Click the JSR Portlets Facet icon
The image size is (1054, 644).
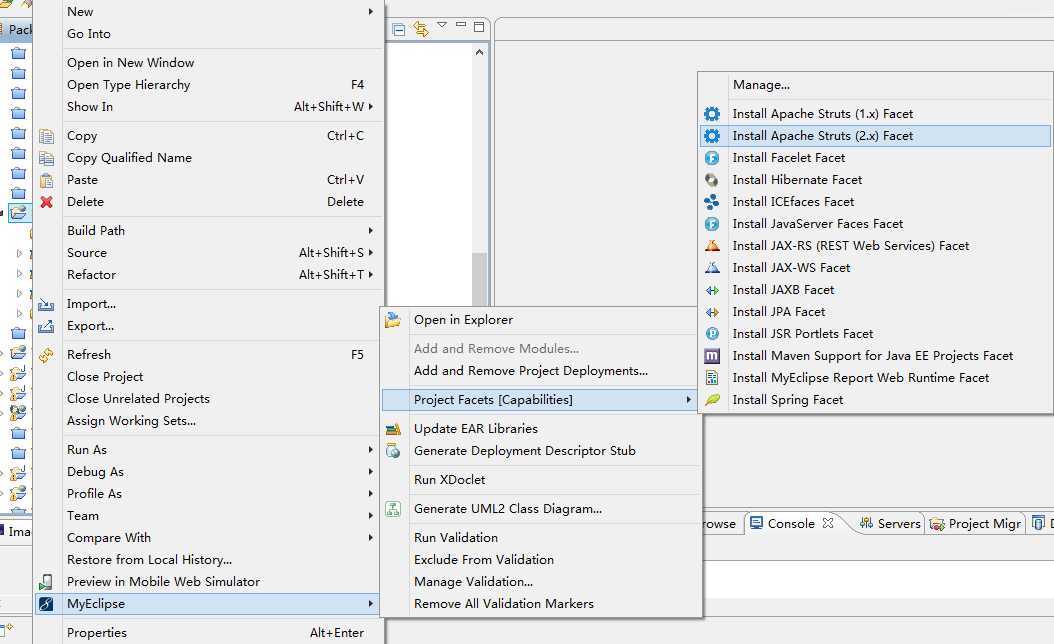click(x=712, y=334)
